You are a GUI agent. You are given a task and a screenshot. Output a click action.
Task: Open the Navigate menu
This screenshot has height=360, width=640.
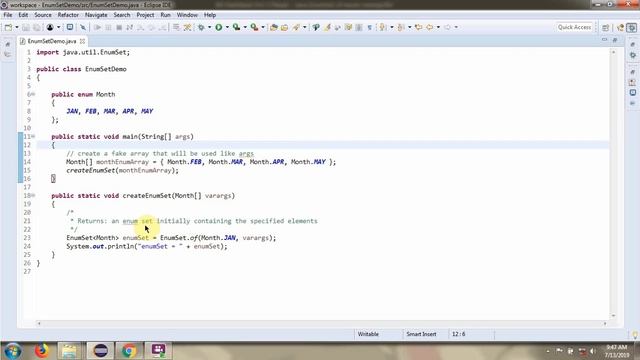[x=96, y=15]
